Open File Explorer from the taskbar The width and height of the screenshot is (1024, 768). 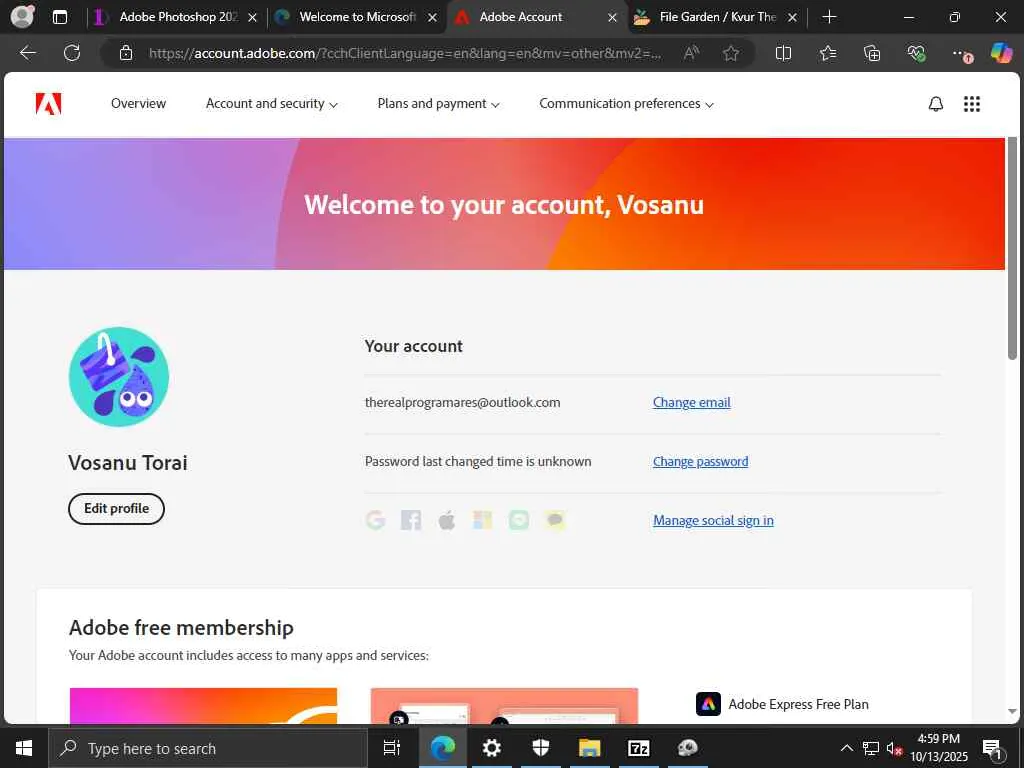[x=589, y=748]
